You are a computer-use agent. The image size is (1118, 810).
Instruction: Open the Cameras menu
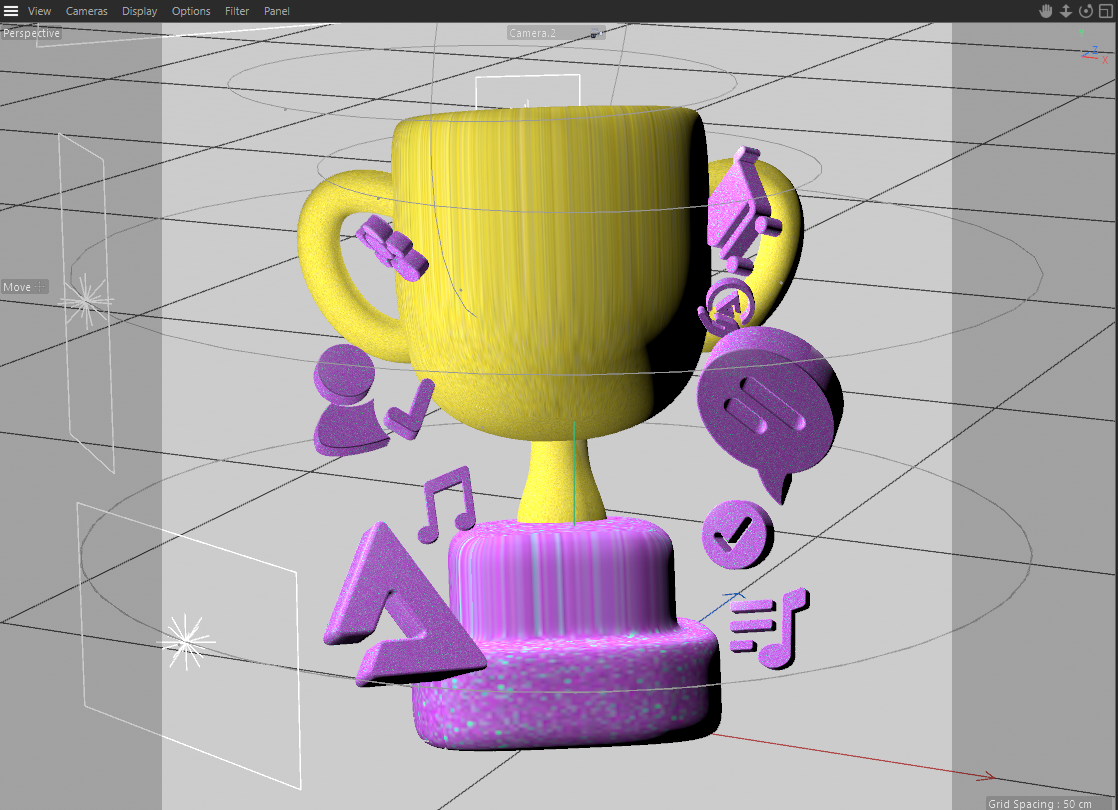[86, 11]
